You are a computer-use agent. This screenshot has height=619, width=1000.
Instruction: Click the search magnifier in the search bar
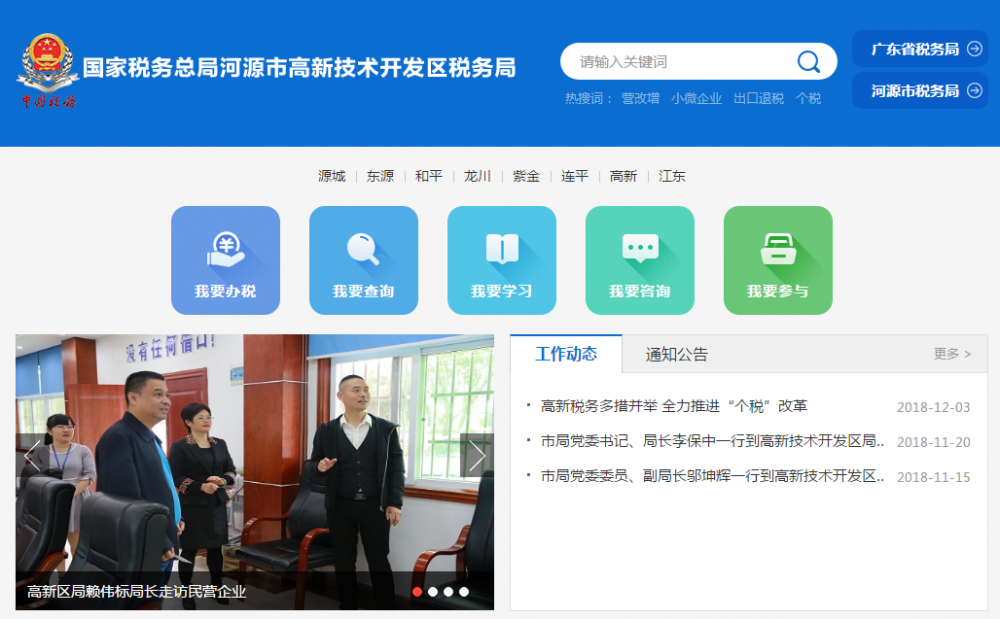808,61
